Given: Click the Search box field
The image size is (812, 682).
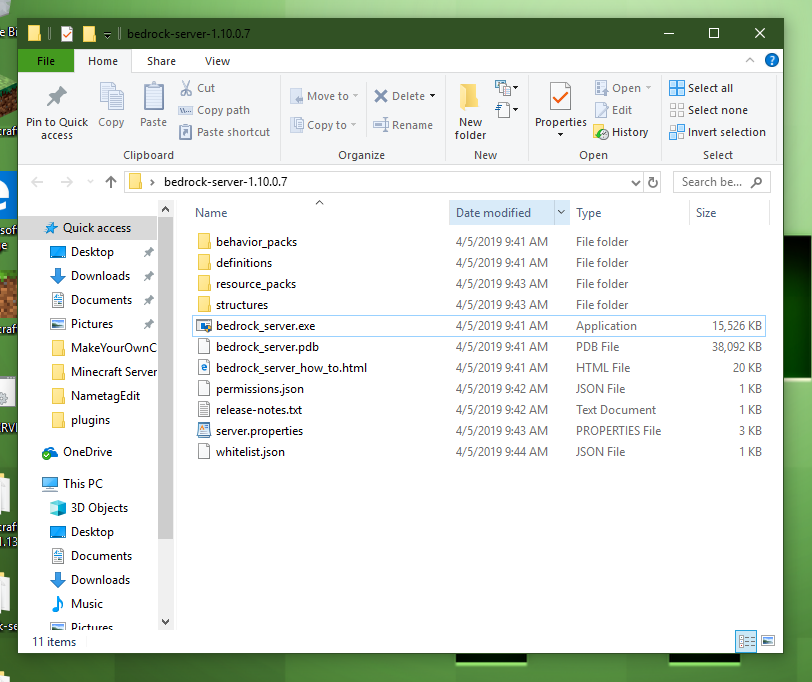Looking at the screenshot, I should (712, 182).
